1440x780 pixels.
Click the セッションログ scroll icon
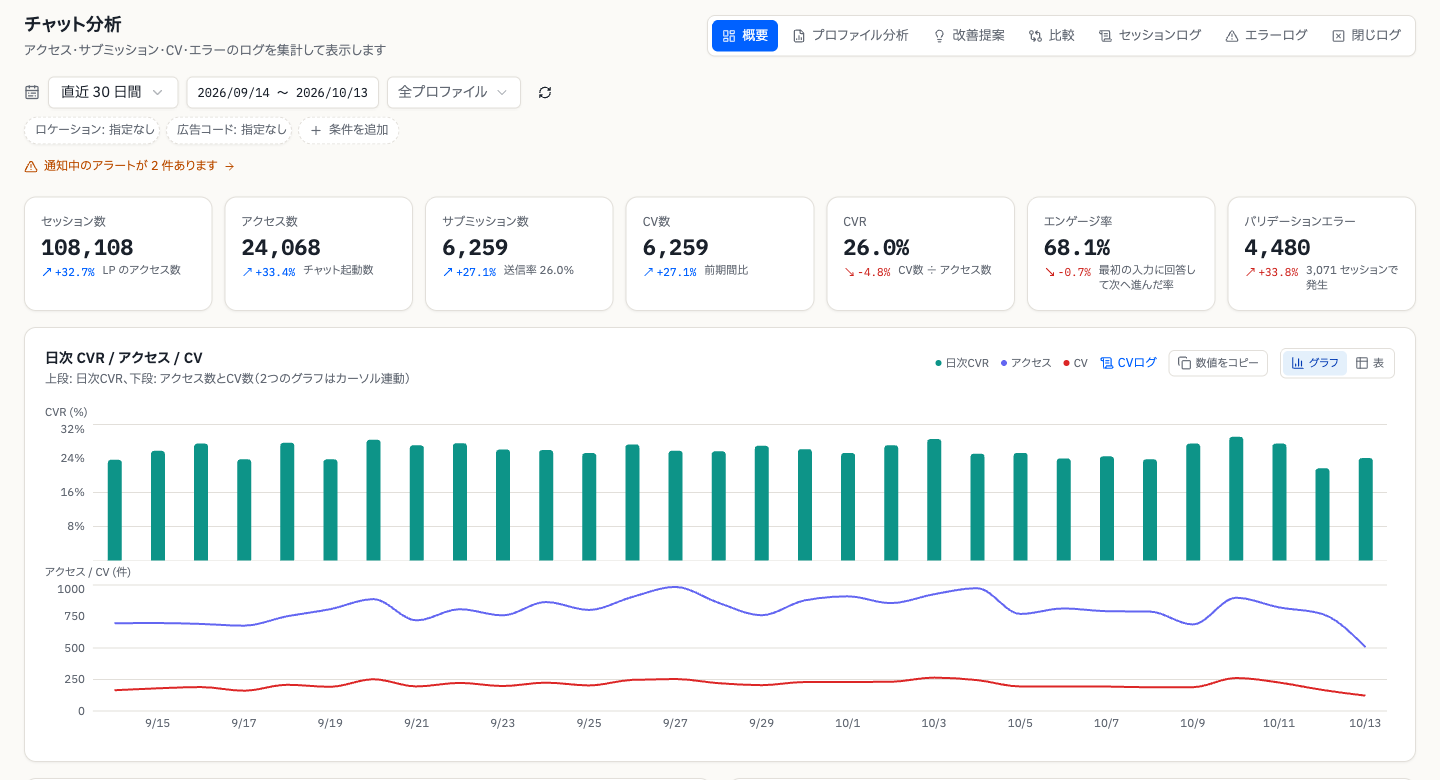1105,36
